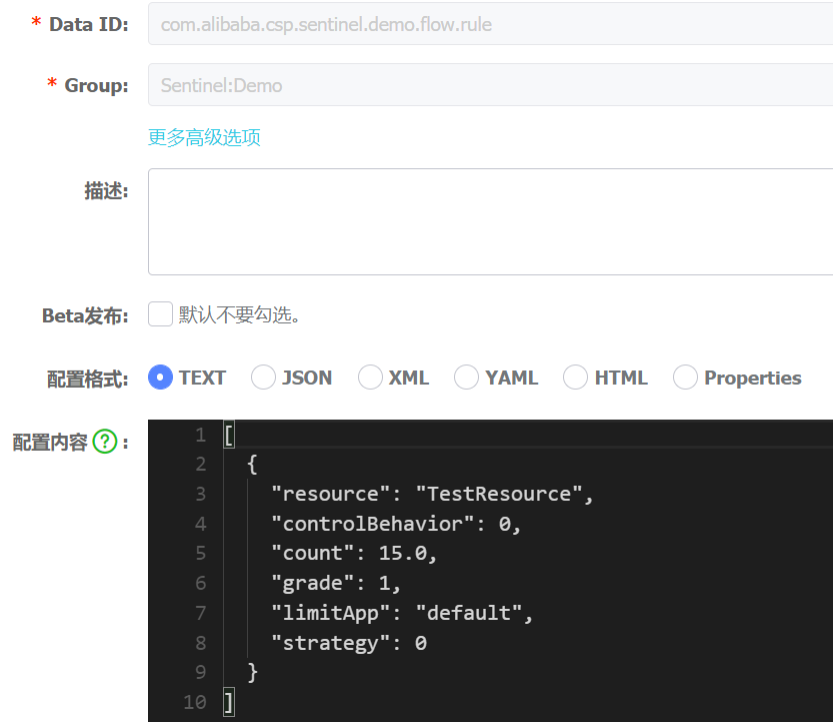Image resolution: width=833 pixels, height=722 pixels.
Task: Choose the YAML format option
Action: [466, 377]
